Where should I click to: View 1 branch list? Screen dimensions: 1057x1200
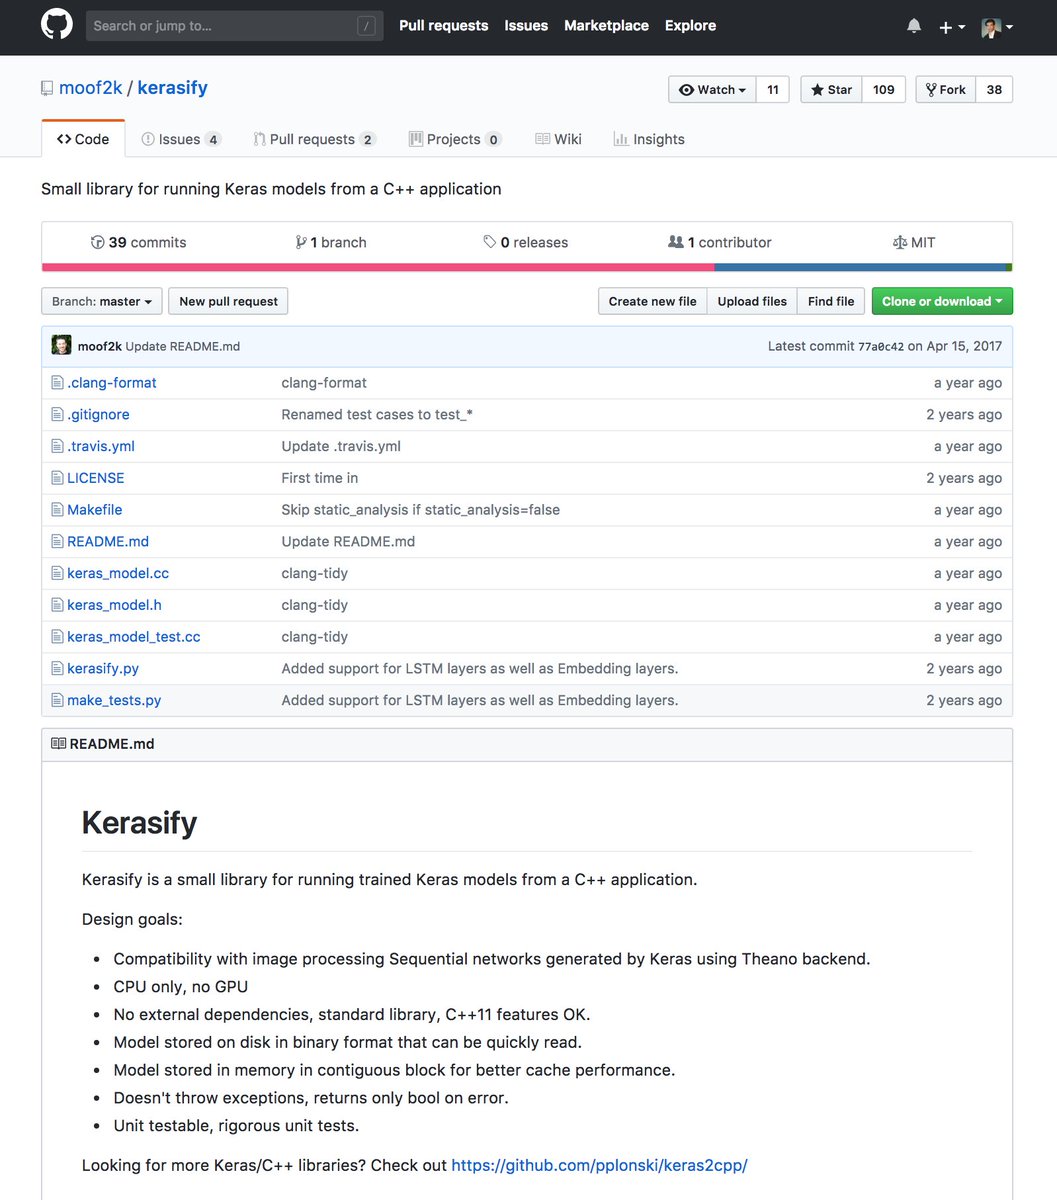pos(331,242)
